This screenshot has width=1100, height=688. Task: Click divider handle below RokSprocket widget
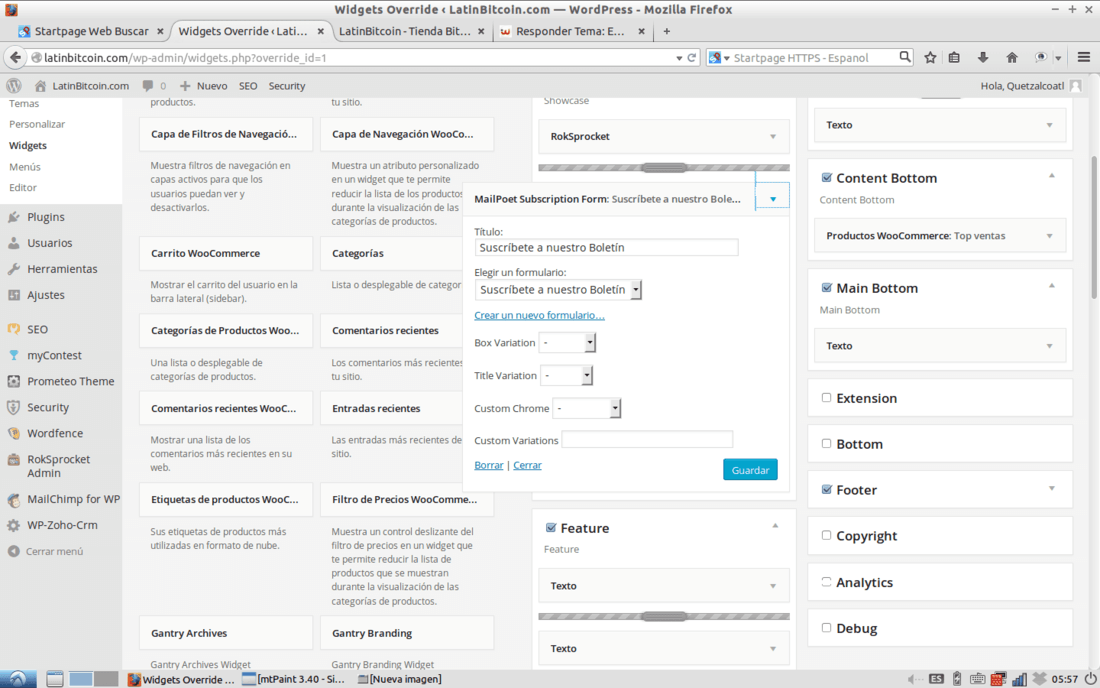coord(664,168)
